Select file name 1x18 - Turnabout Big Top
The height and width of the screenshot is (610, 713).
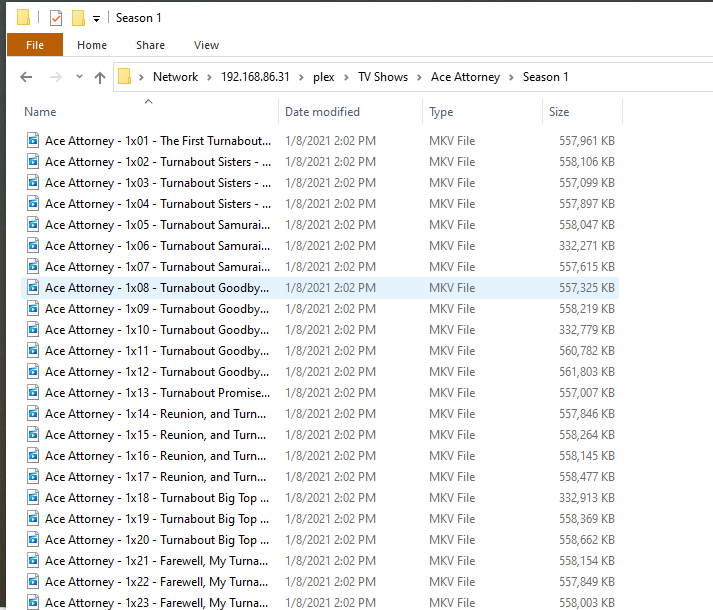coord(157,498)
